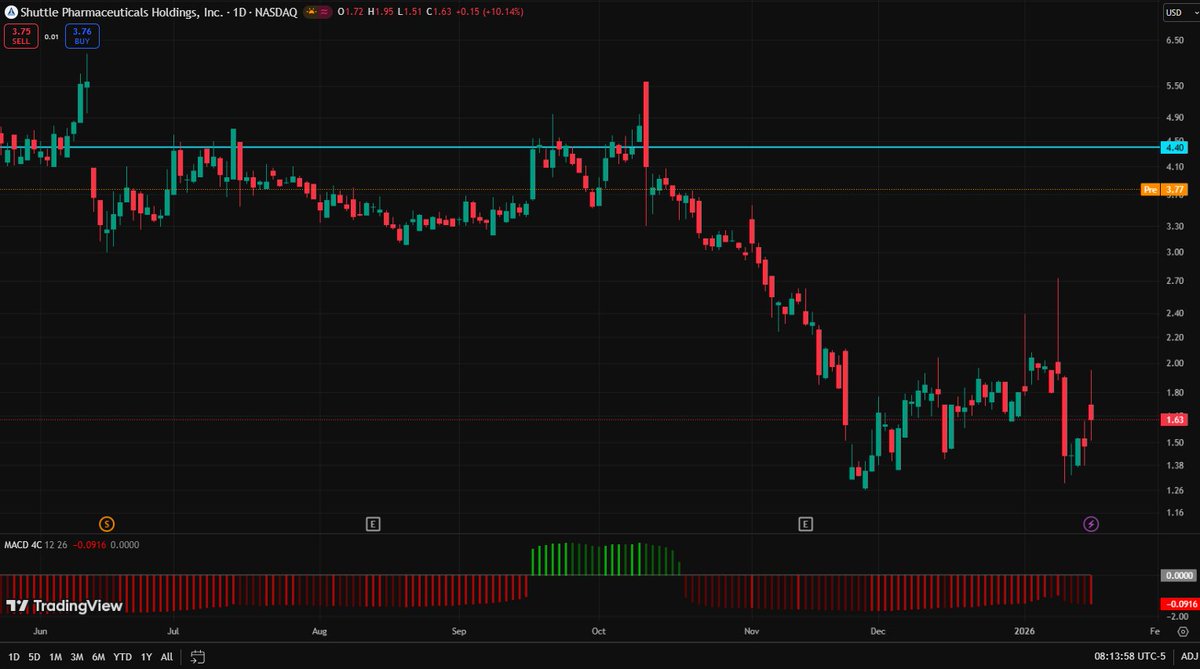Click the red 1.63 last price label
Screen dimensions: 1200x669
1174,420
